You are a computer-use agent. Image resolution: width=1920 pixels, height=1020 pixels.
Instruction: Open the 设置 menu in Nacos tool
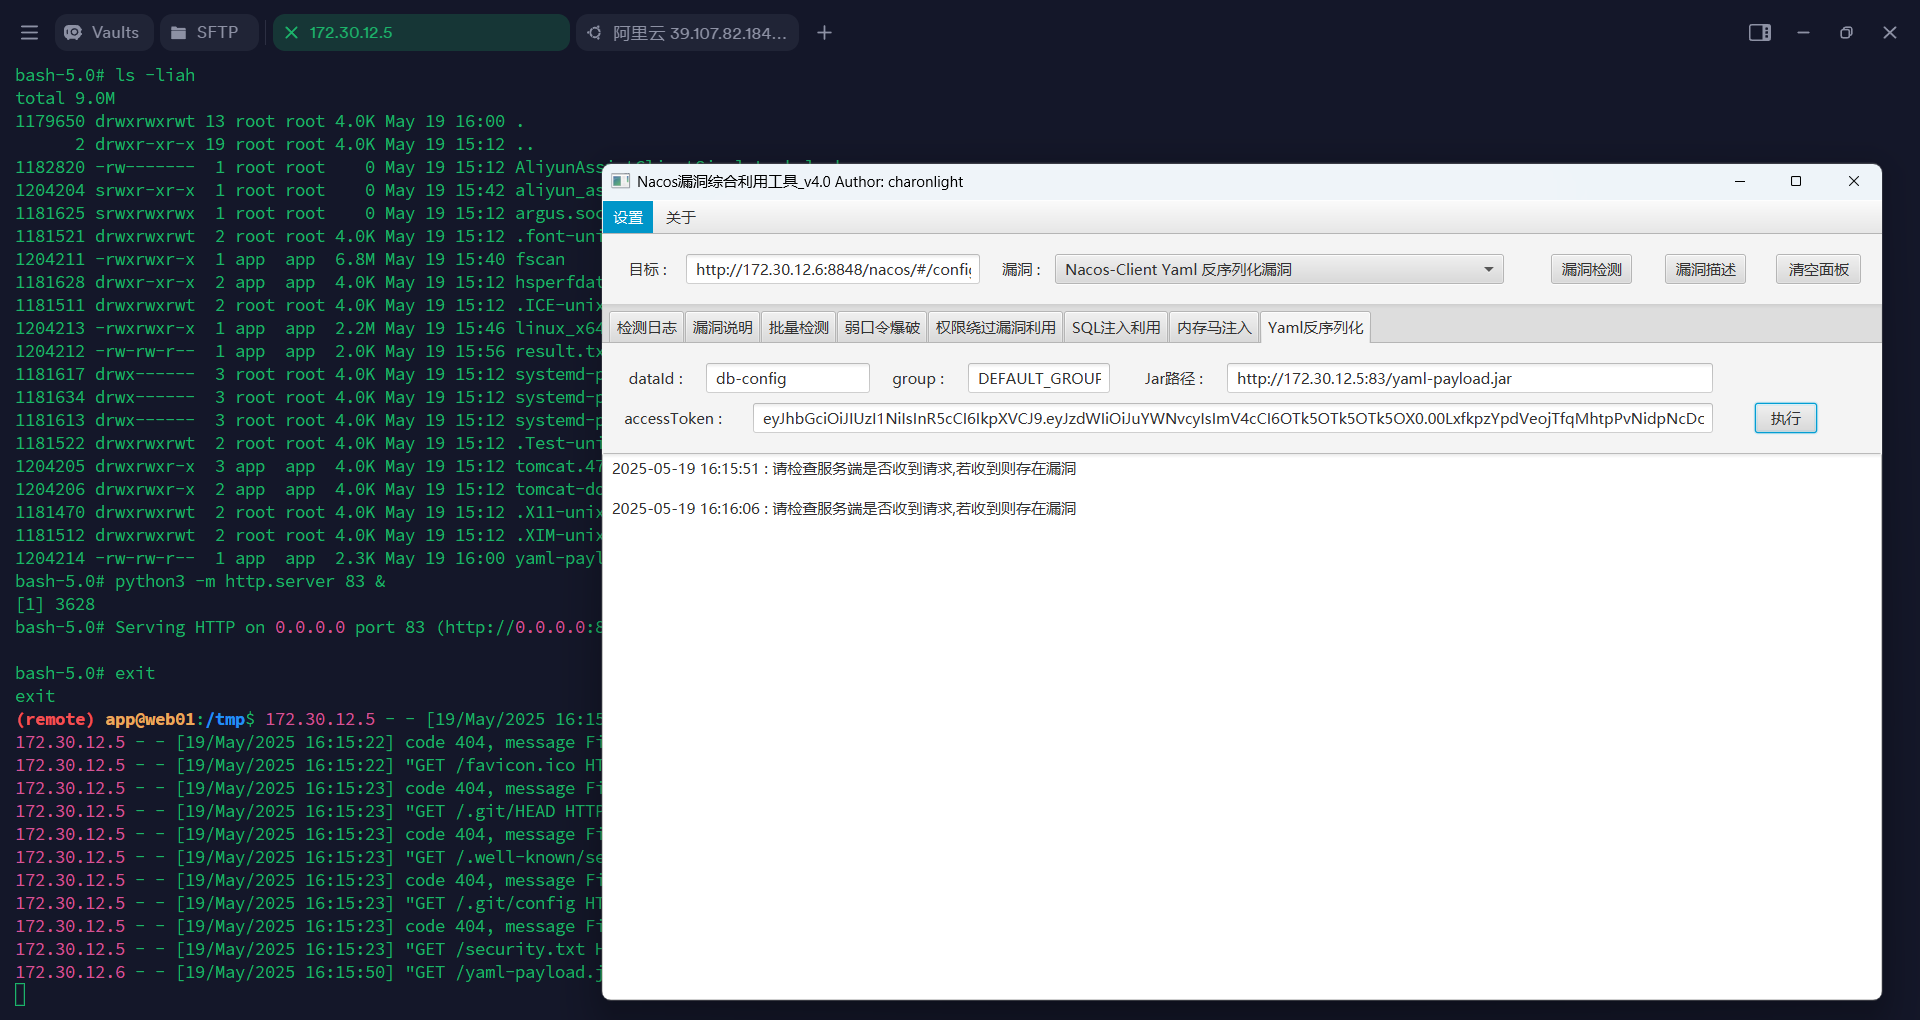[x=628, y=217]
